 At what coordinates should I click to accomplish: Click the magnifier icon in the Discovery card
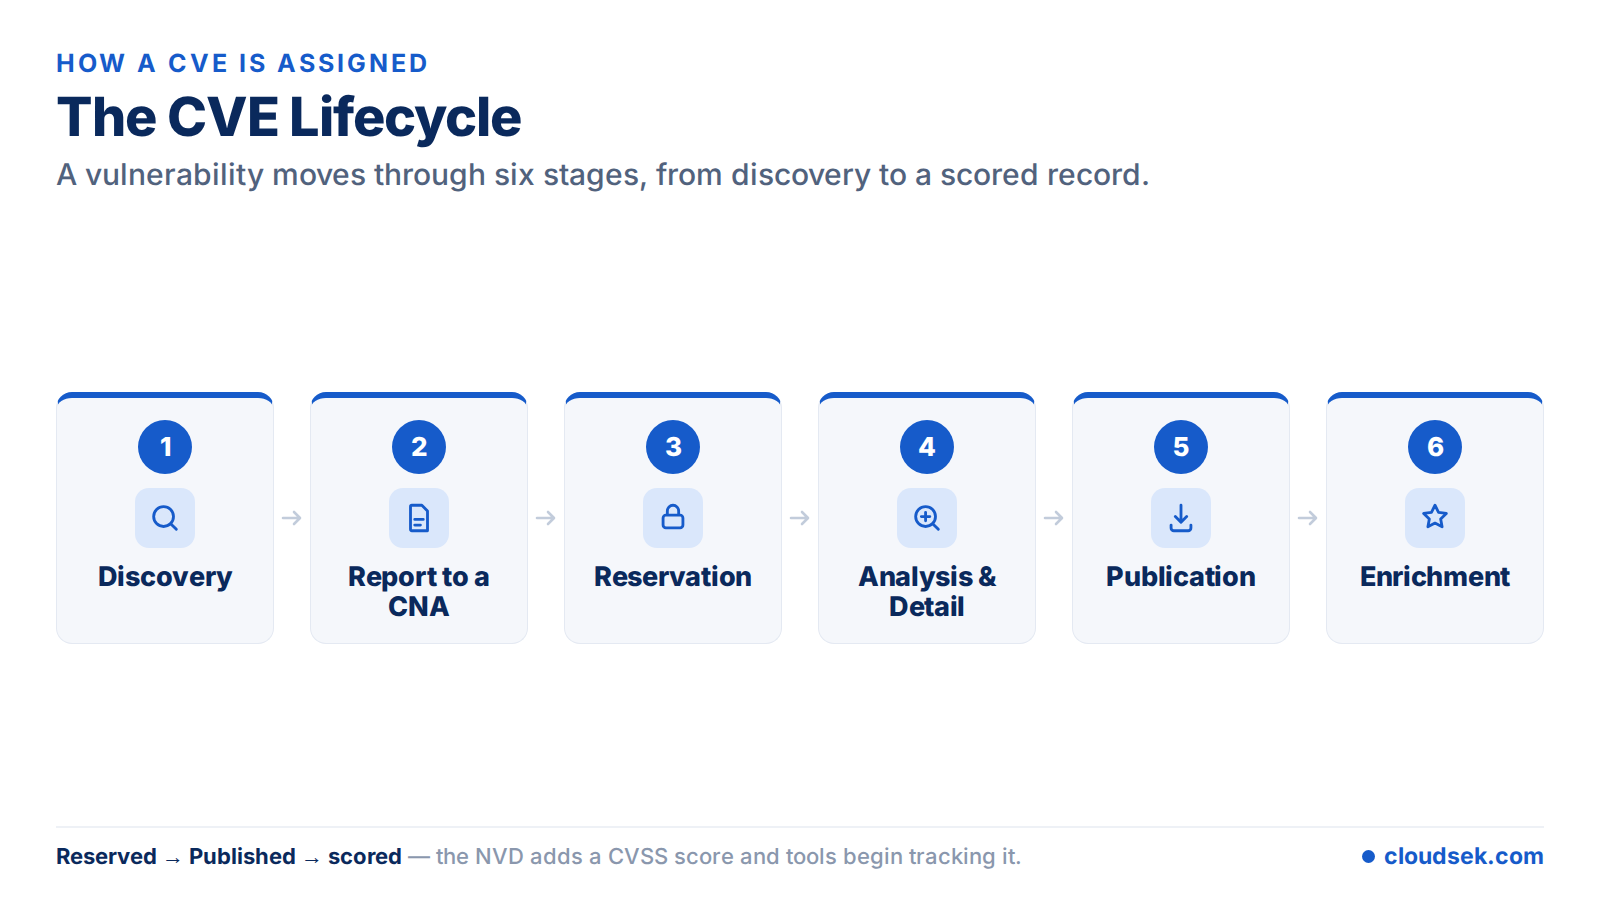point(165,518)
